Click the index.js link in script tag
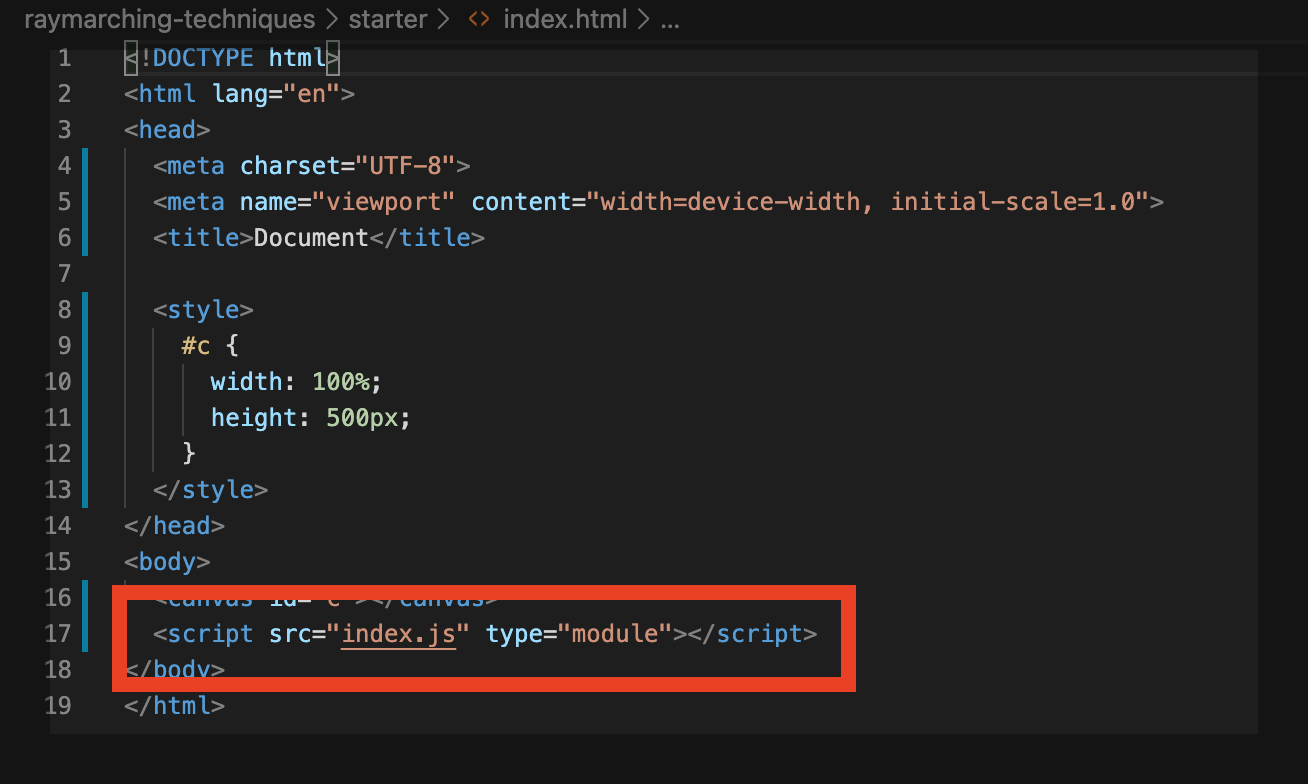The width and height of the screenshot is (1308, 784). (399, 633)
